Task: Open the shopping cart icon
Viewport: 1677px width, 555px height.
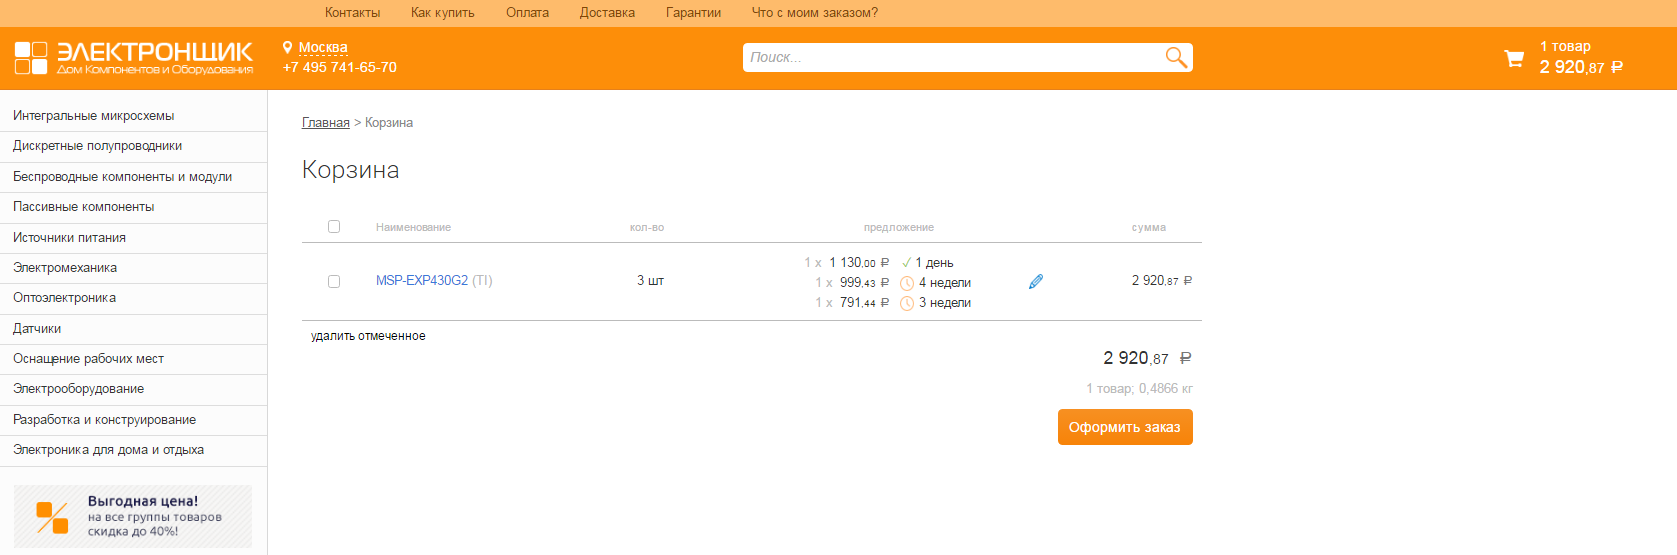Action: coord(1514,58)
